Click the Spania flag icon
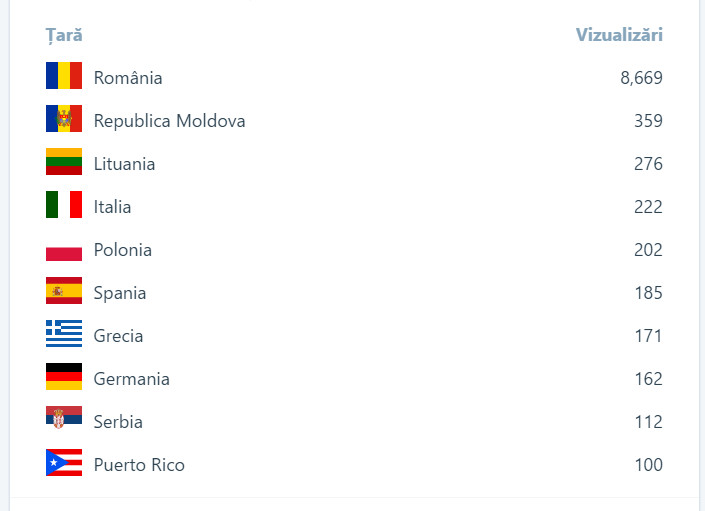The height and width of the screenshot is (511, 705). (64, 292)
